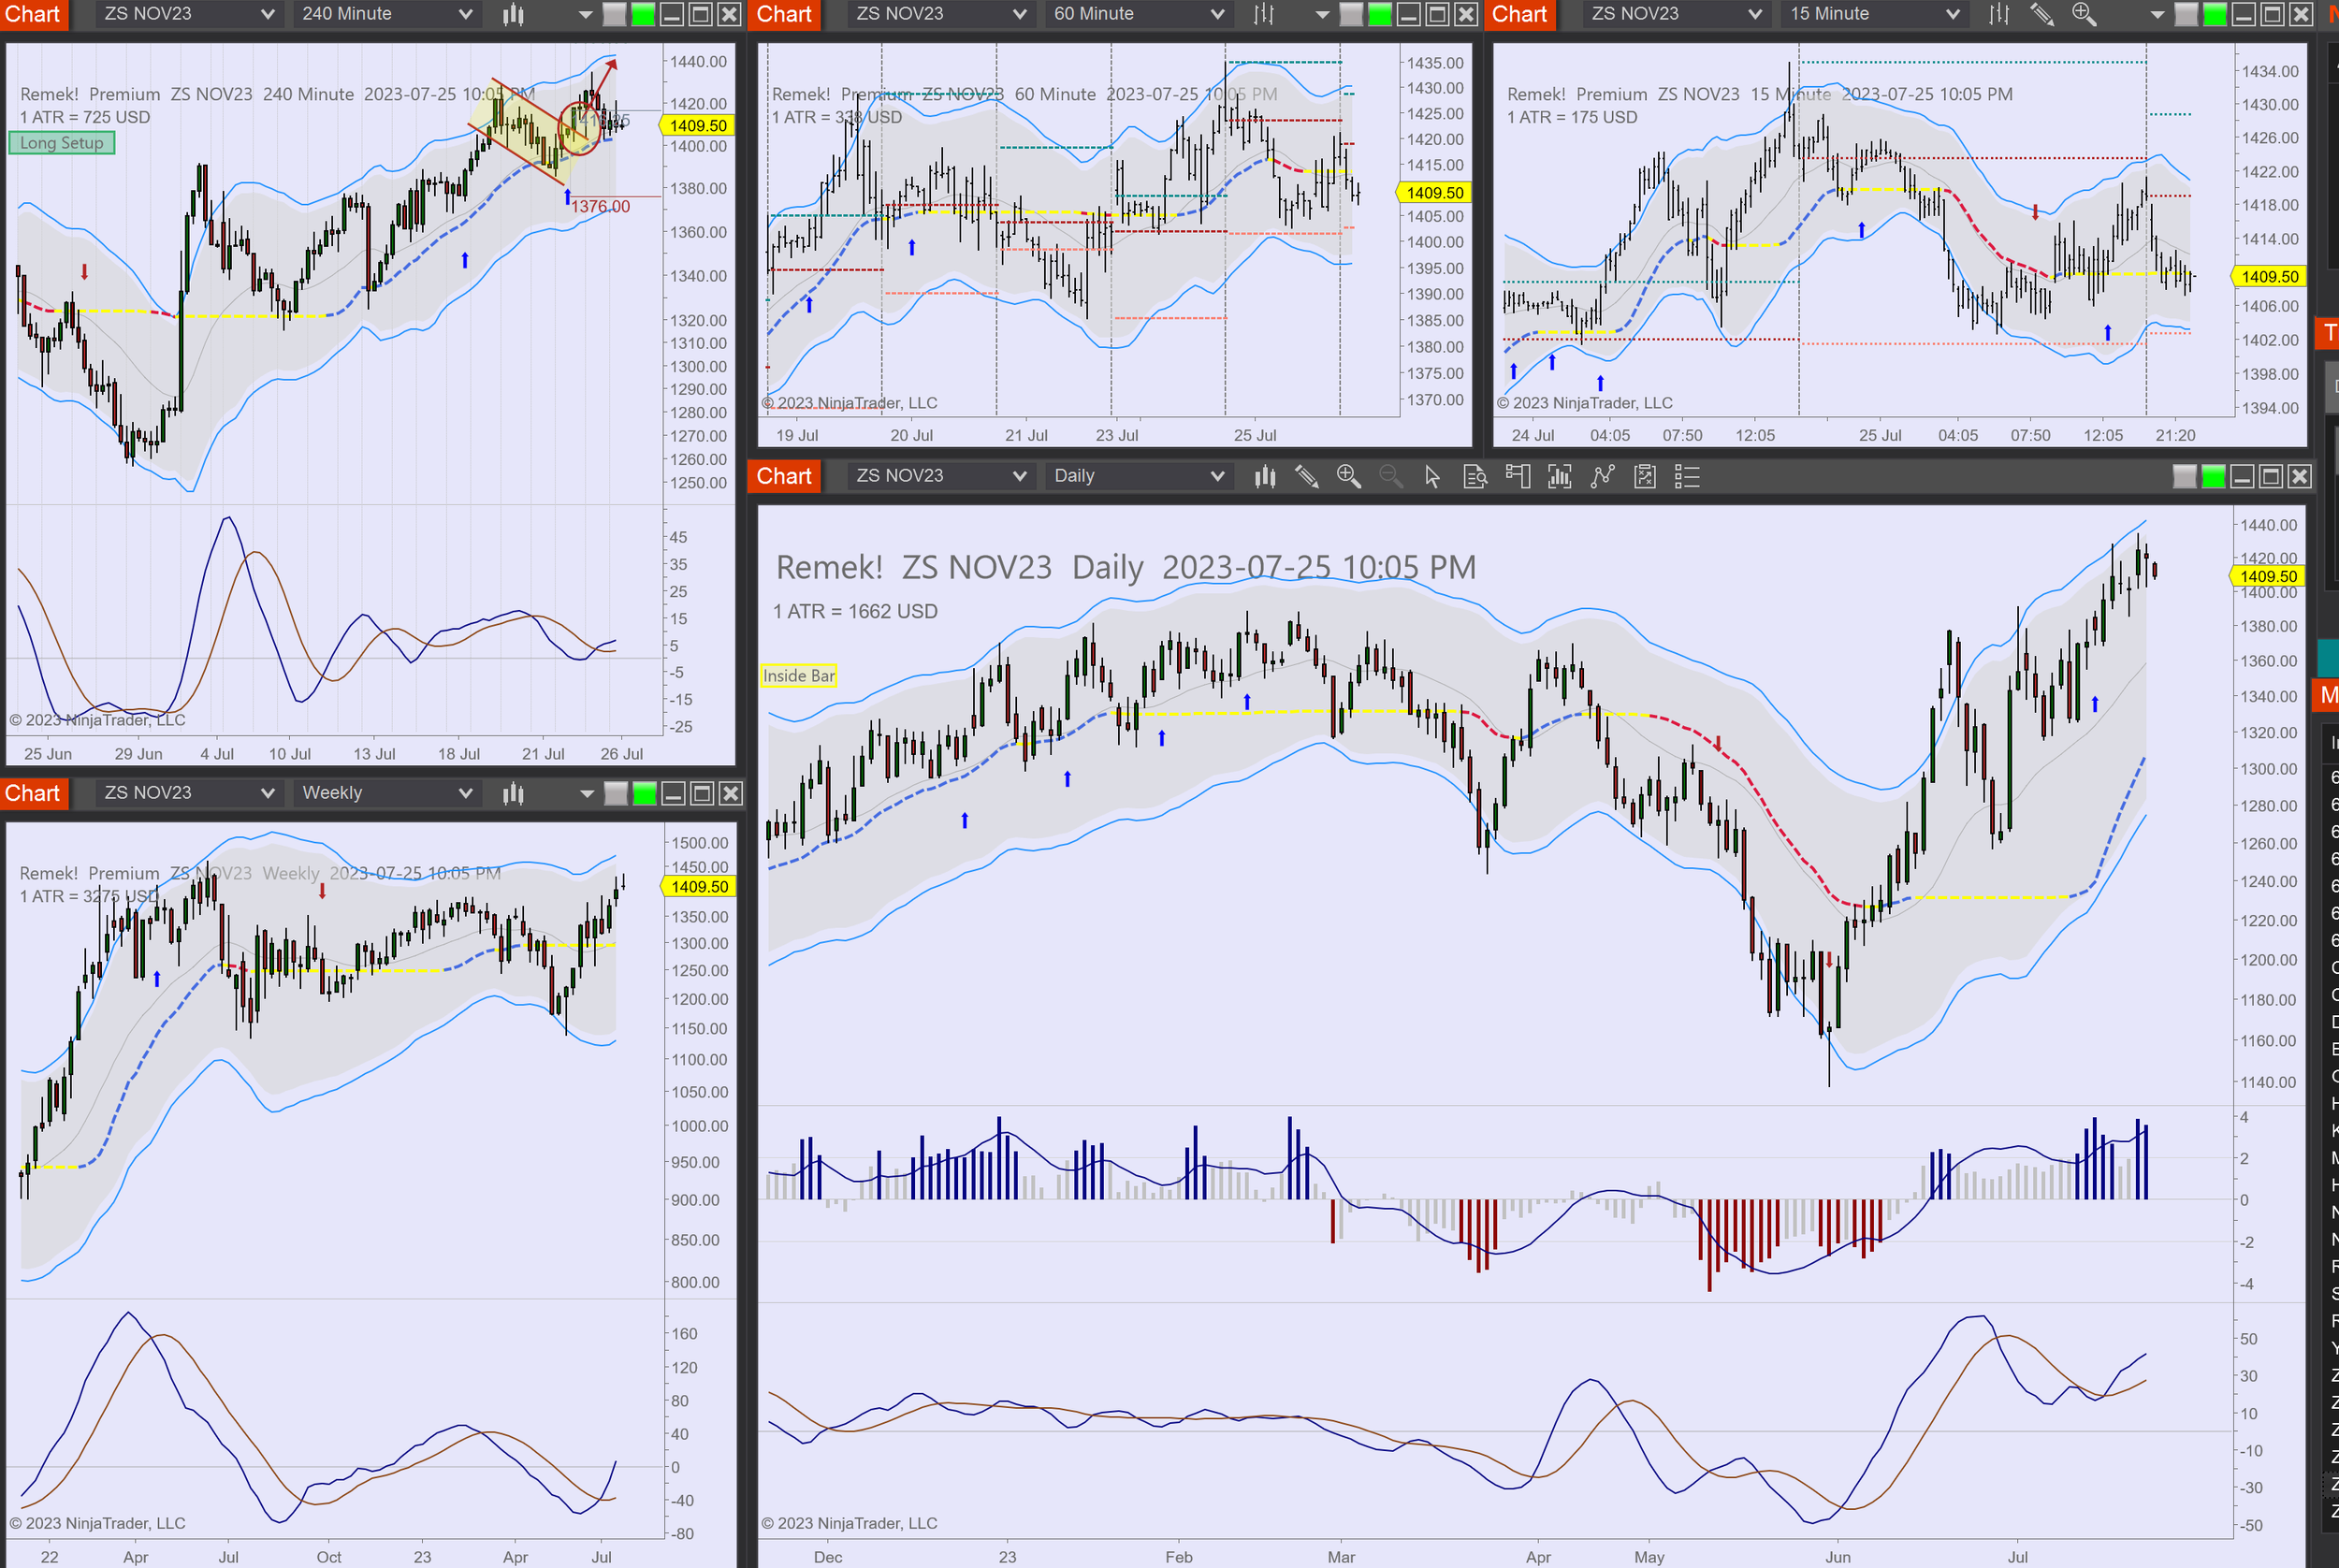Choose cursor pointer tool in Daily chart
Screen dimensions: 2339x1568
coord(1433,476)
